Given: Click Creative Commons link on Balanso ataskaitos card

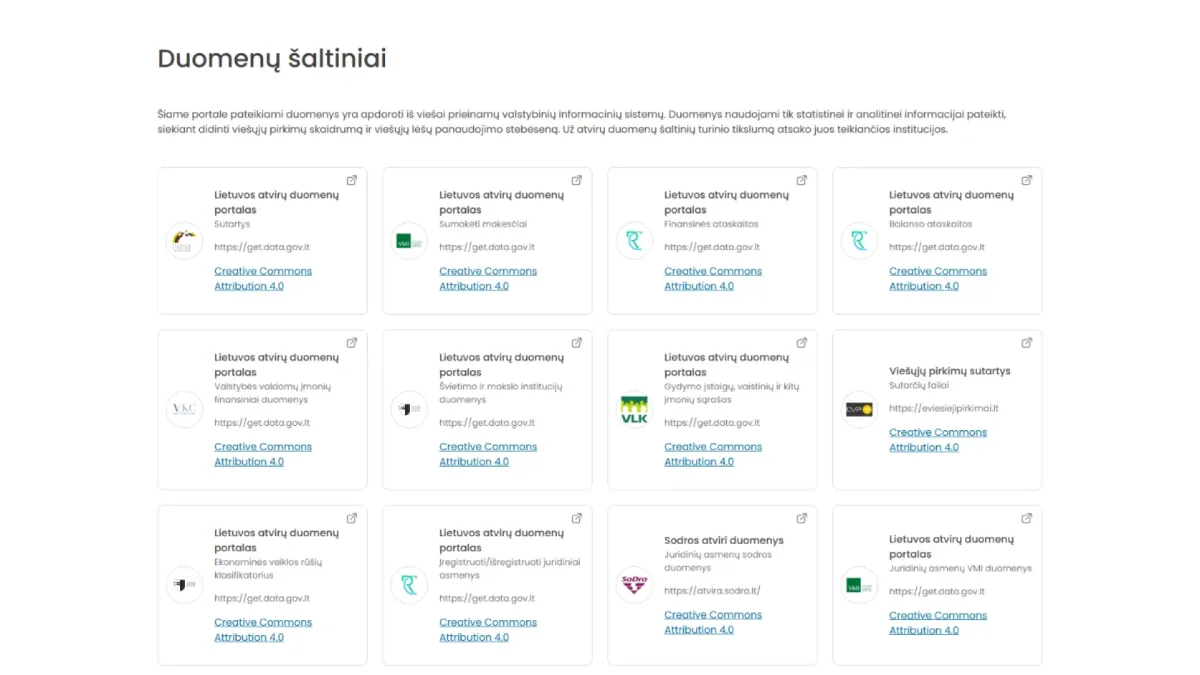Looking at the screenshot, I should pos(937,278).
